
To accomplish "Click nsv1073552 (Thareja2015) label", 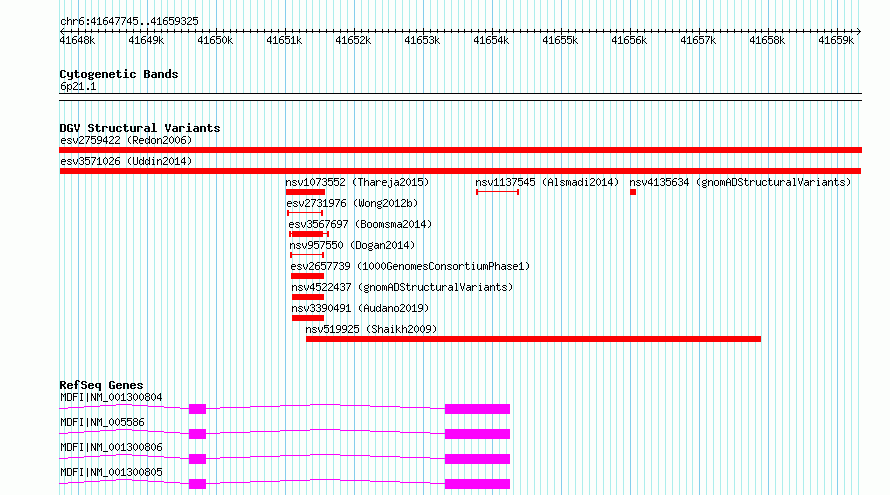I will coord(357,182).
